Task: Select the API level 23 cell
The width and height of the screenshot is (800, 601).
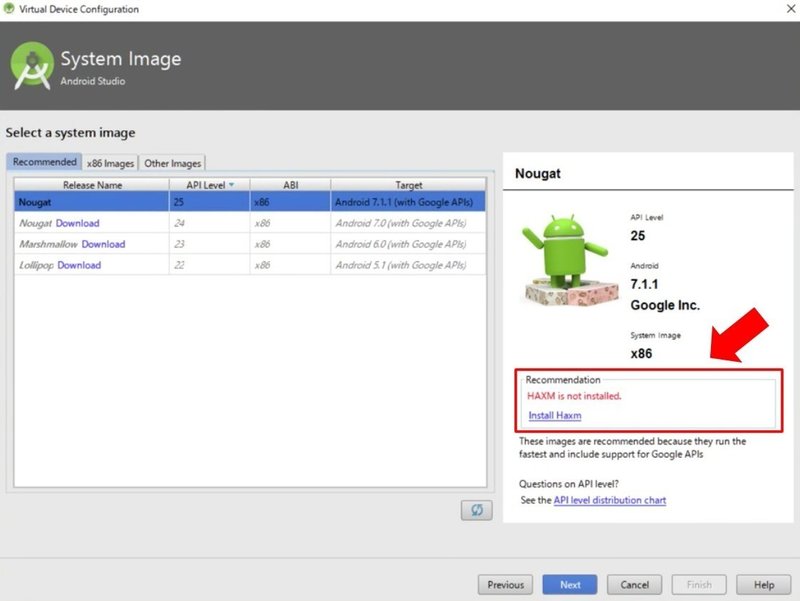Action: coord(210,244)
